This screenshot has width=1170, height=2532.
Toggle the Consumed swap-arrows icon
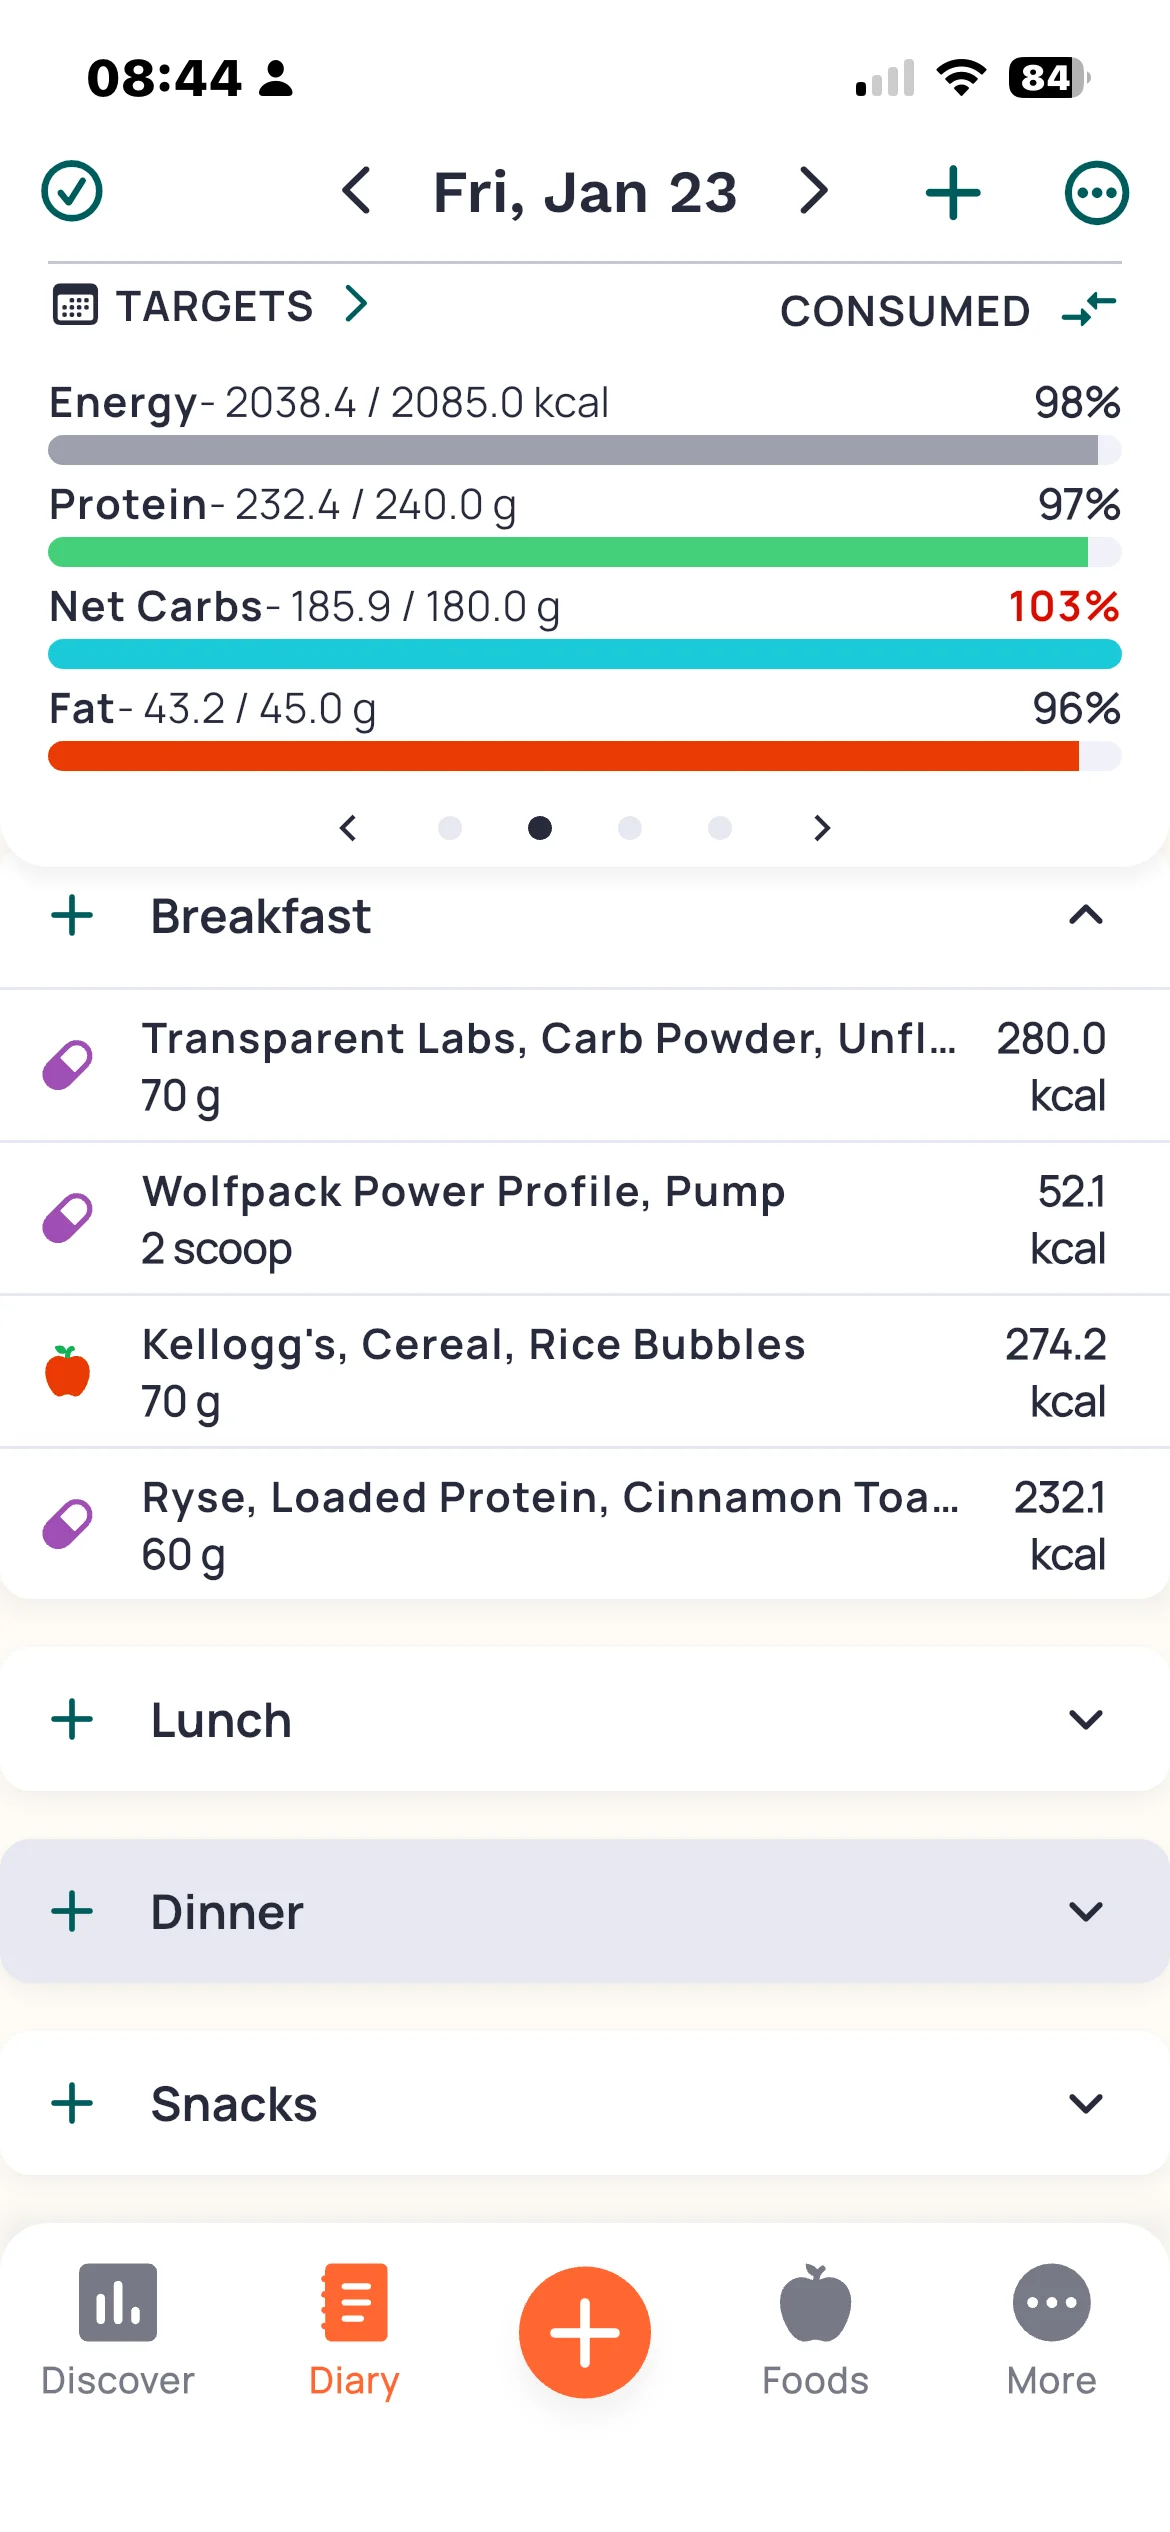(1089, 309)
